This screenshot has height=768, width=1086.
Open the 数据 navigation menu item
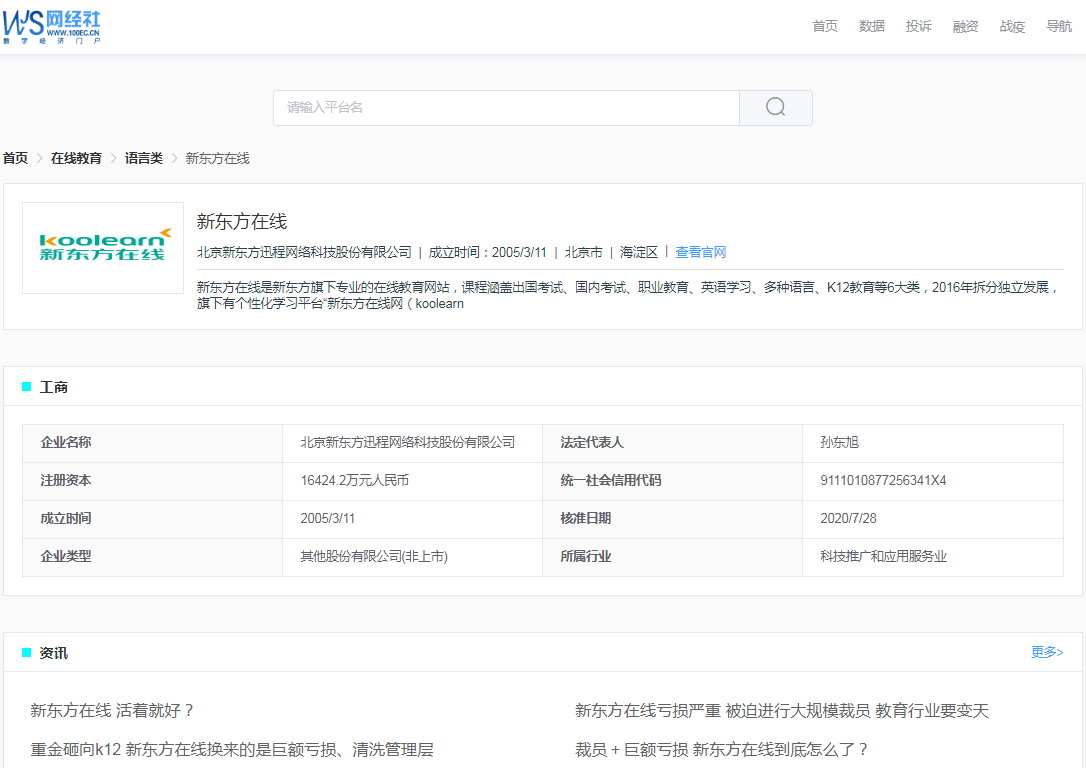872,27
